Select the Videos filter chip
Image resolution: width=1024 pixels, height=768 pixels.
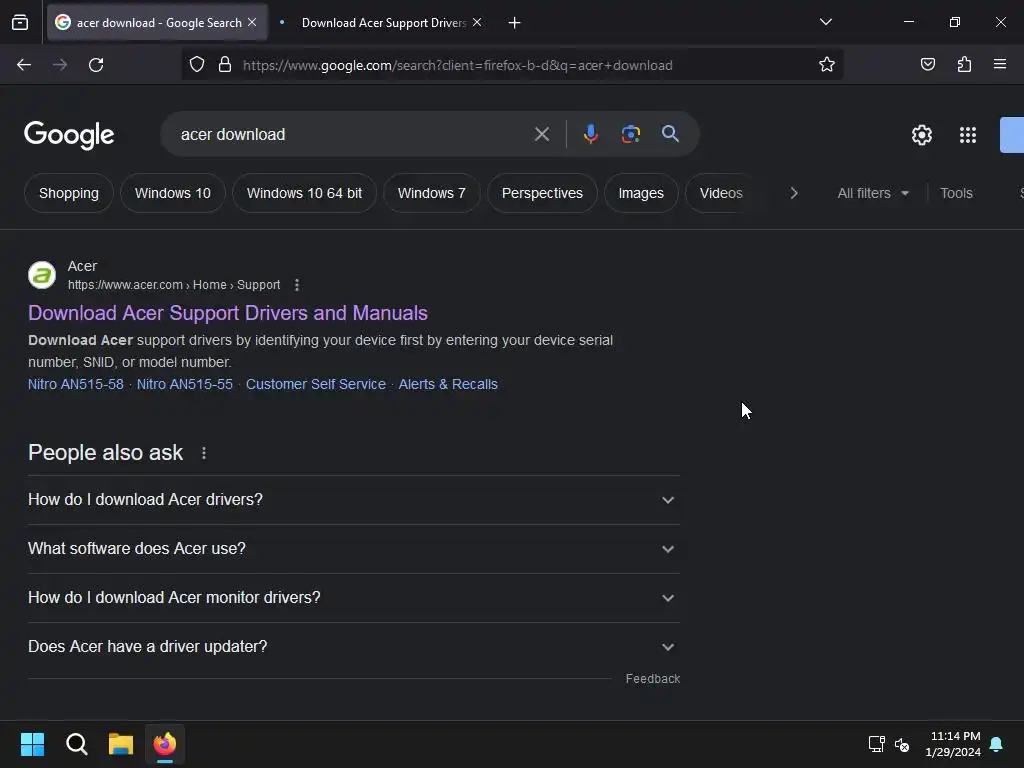point(721,193)
